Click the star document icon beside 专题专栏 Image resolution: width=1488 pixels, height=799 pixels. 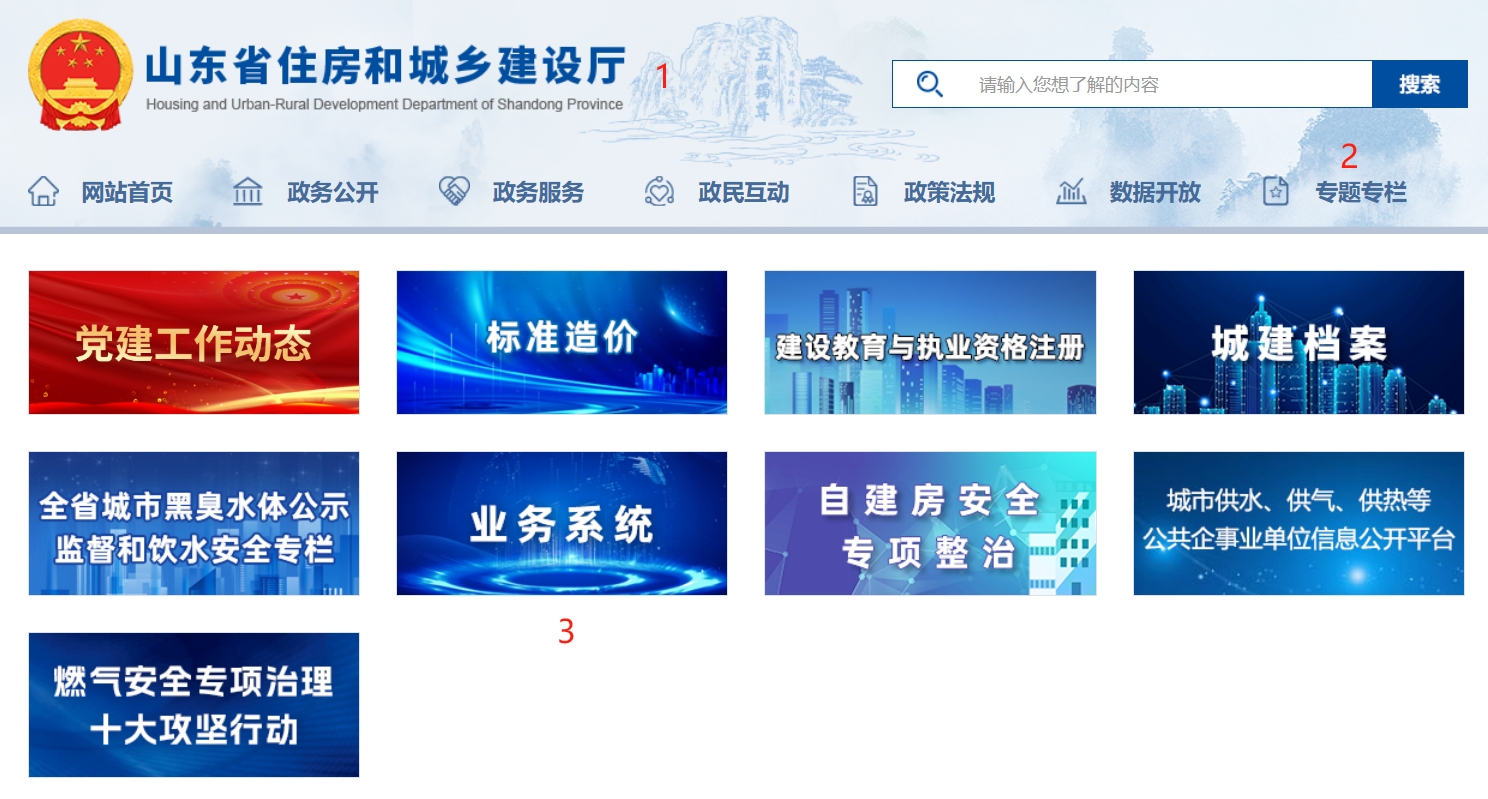tap(1275, 191)
